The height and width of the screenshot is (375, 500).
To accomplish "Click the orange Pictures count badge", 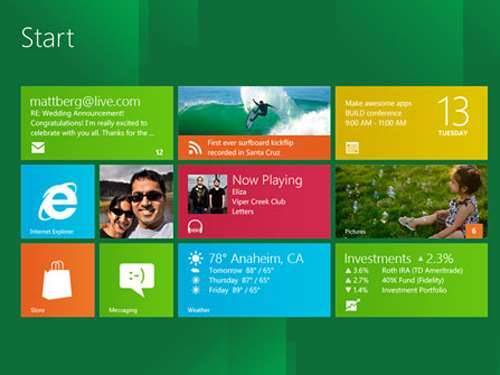I will [474, 230].
